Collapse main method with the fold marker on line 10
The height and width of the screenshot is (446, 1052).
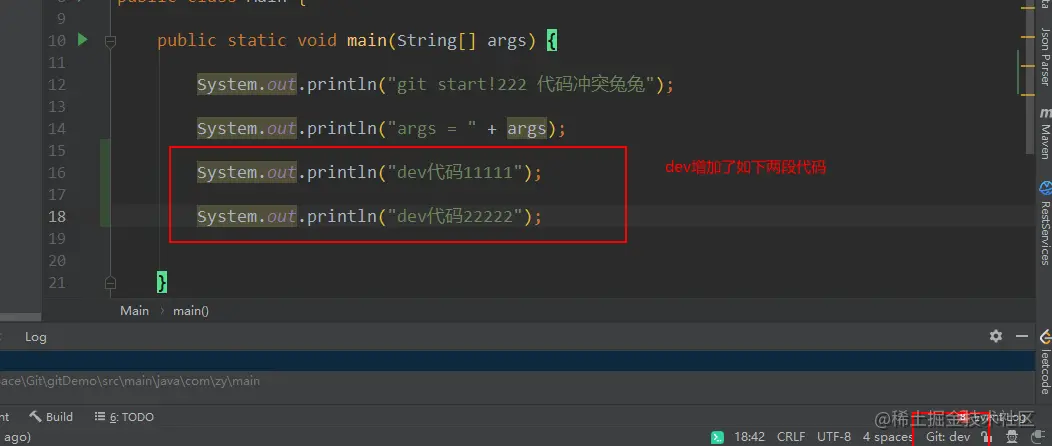111,42
